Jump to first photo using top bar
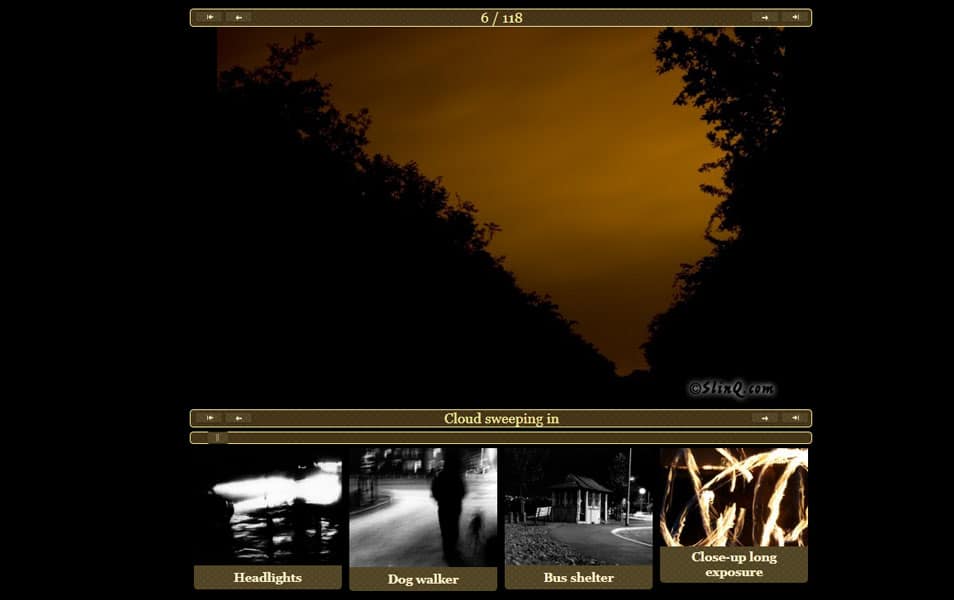The width and height of the screenshot is (954, 600). [209, 17]
